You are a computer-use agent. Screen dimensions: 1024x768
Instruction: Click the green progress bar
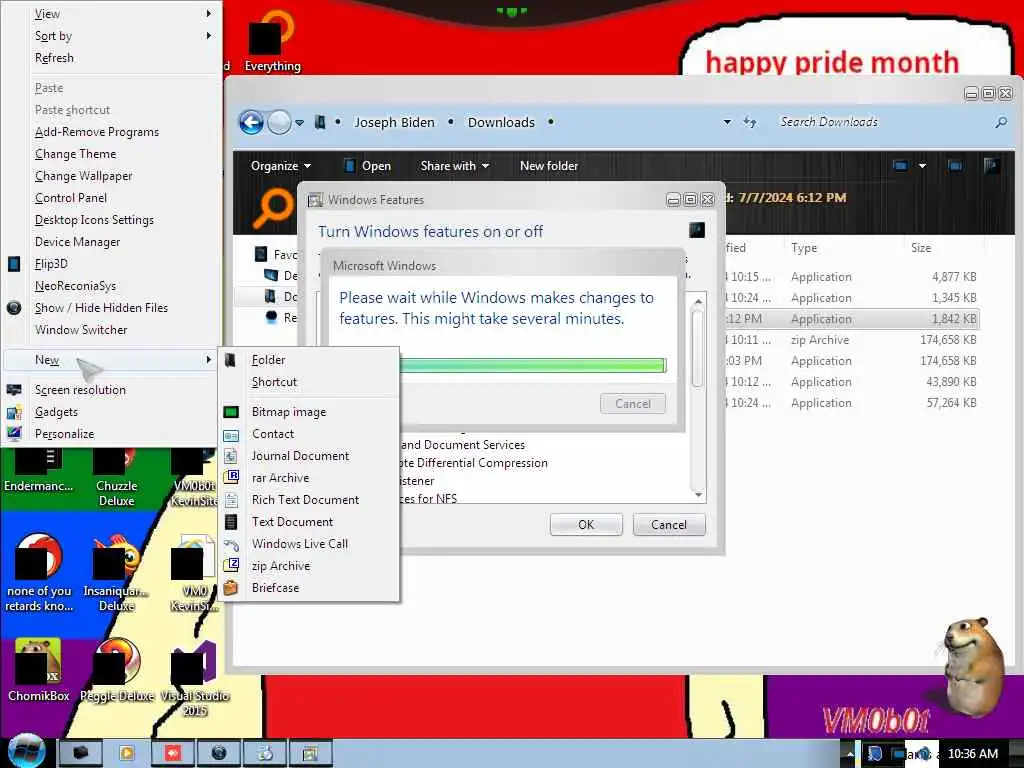click(x=532, y=365)
